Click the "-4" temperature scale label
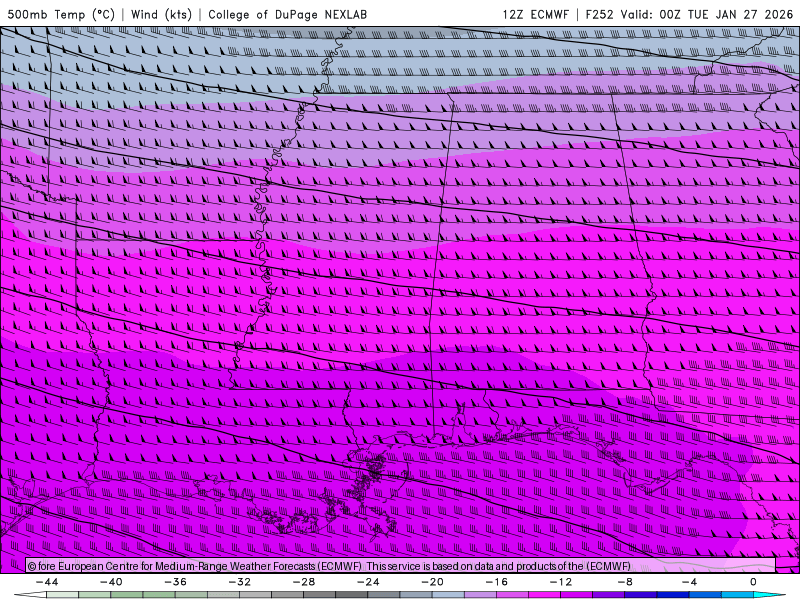The image size is (800, 600). click(689, 582)
